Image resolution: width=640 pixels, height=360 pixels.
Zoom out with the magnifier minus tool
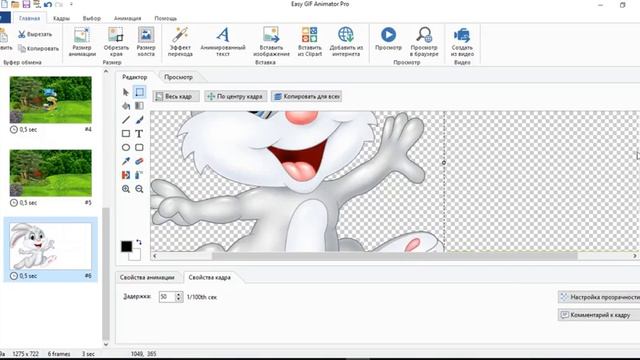pyautogui.click(x=139, y=189)
